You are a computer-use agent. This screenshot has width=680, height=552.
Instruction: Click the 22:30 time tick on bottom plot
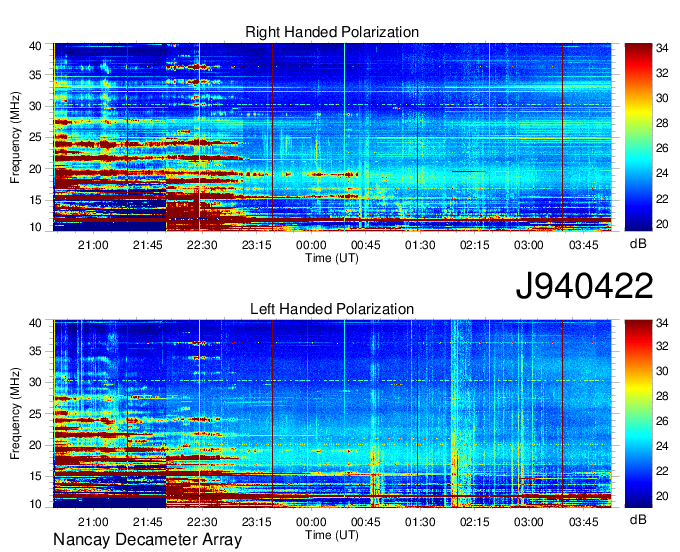pyautogui.click(x=202, y=522)
